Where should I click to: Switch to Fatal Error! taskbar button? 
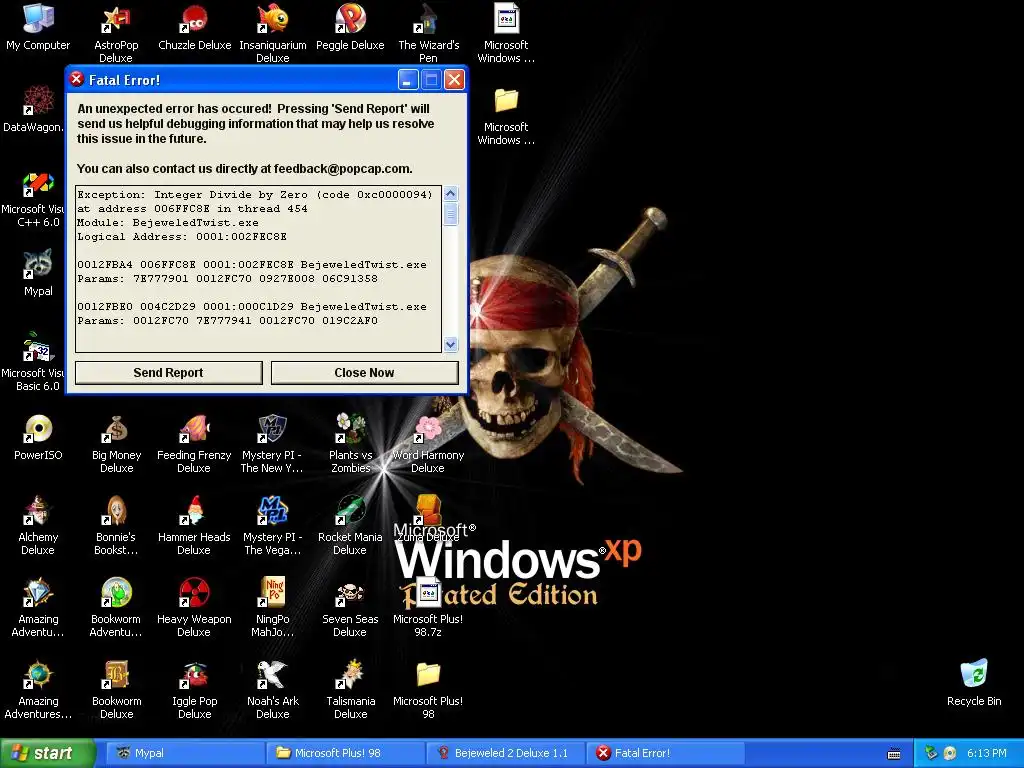click(665, 753)
